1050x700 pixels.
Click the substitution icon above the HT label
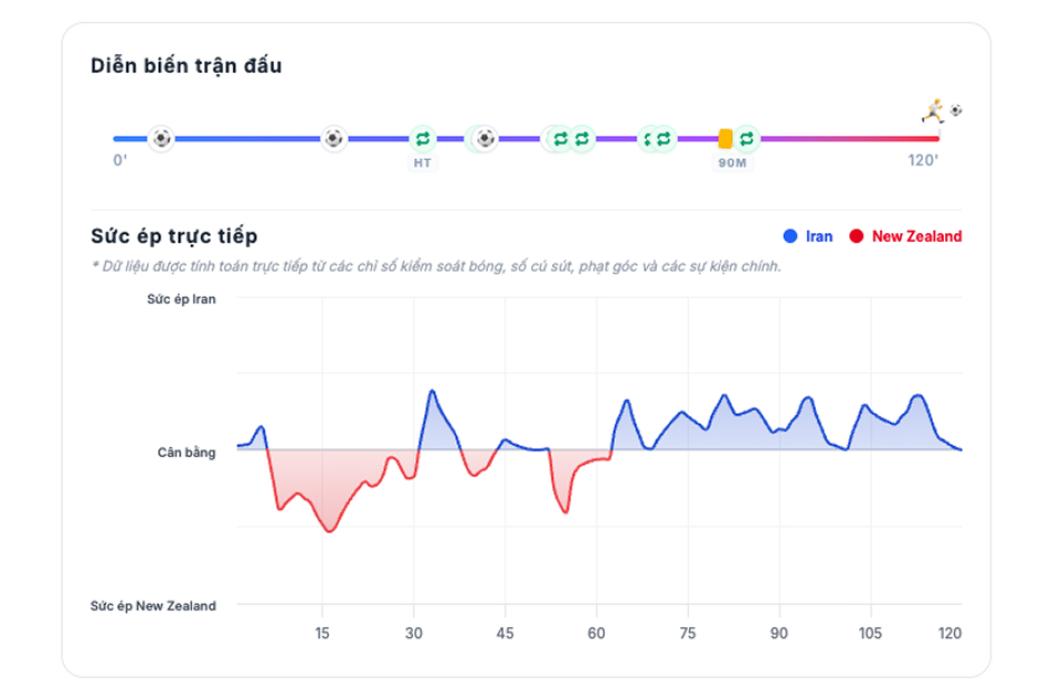[x=423, y=139]
